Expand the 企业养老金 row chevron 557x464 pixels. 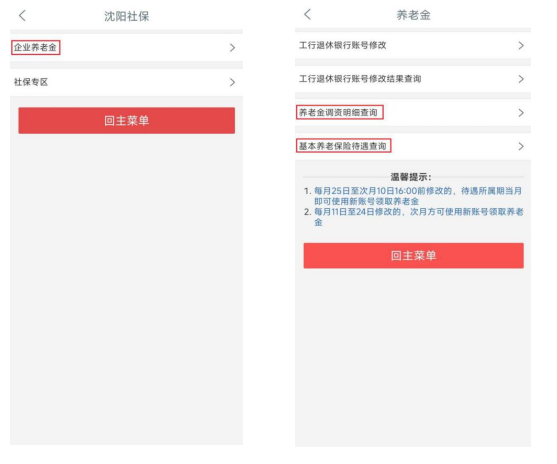[x=232, y=48]
